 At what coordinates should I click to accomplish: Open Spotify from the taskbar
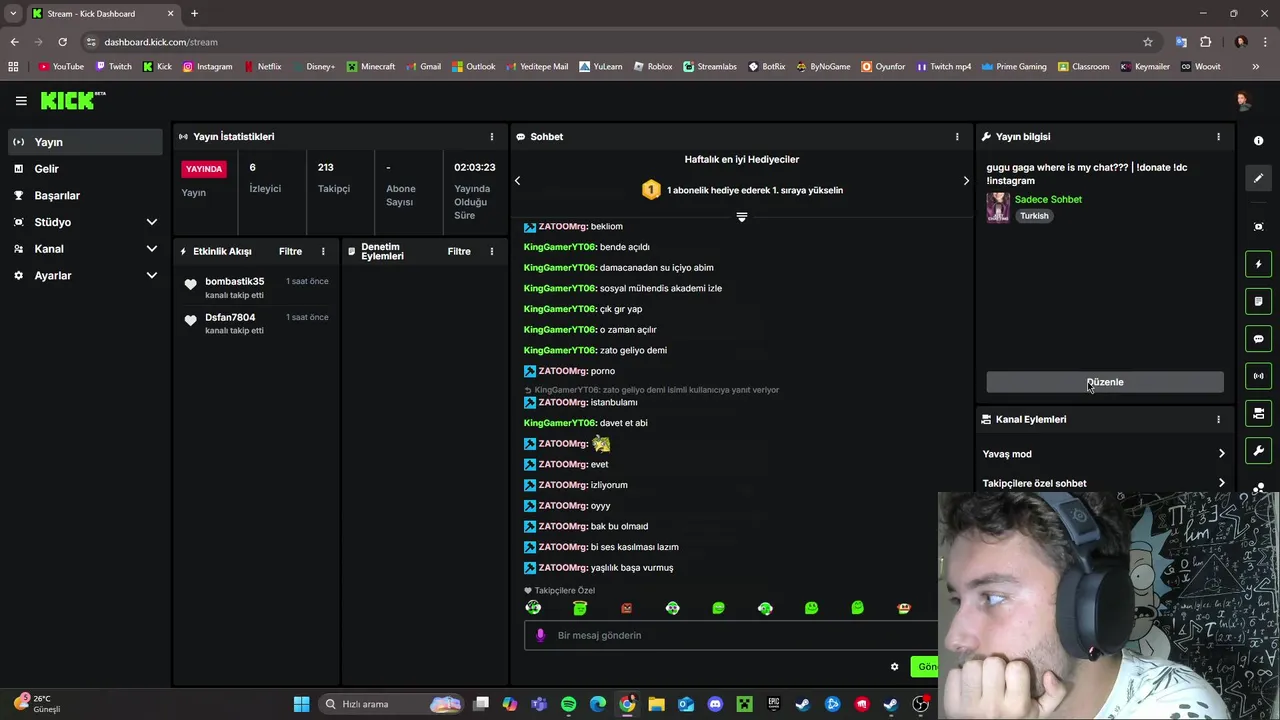tap(569, 704)
